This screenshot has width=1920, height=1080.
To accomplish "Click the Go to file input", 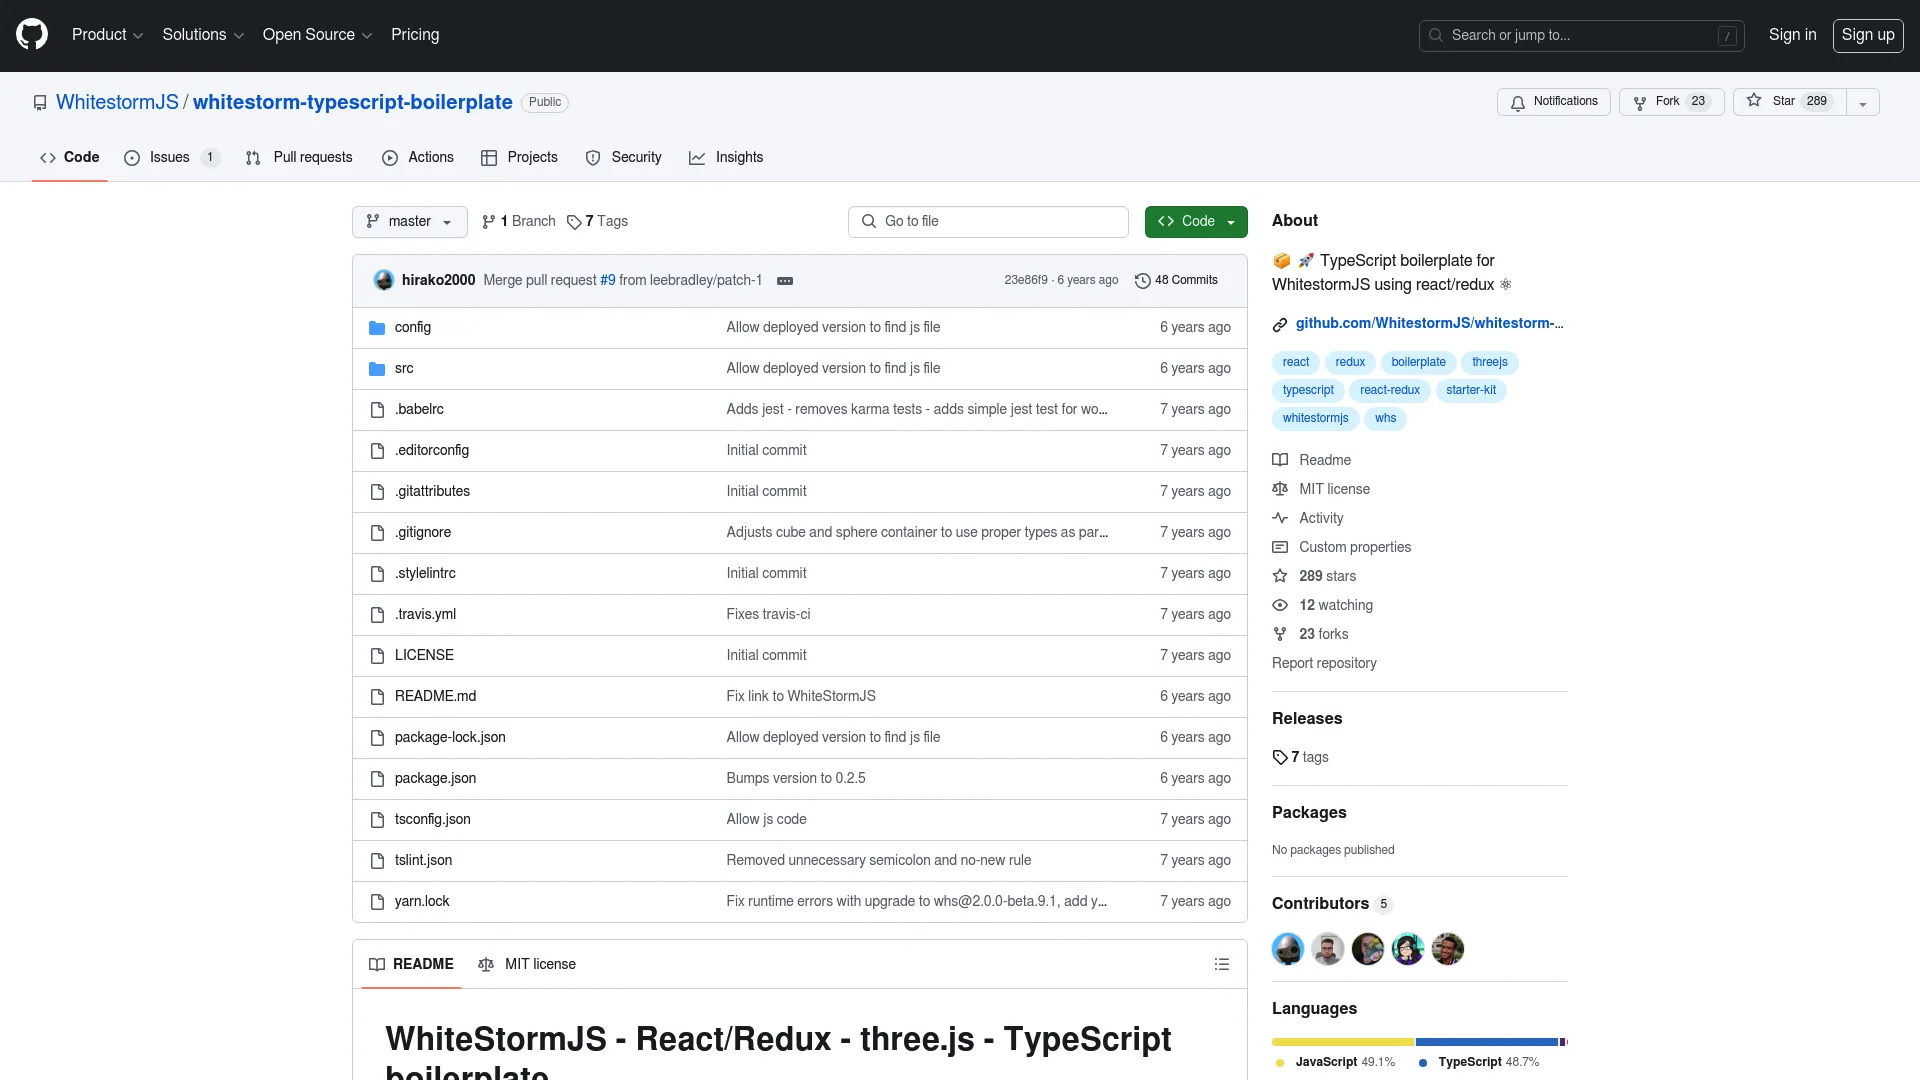I will 988,222.
